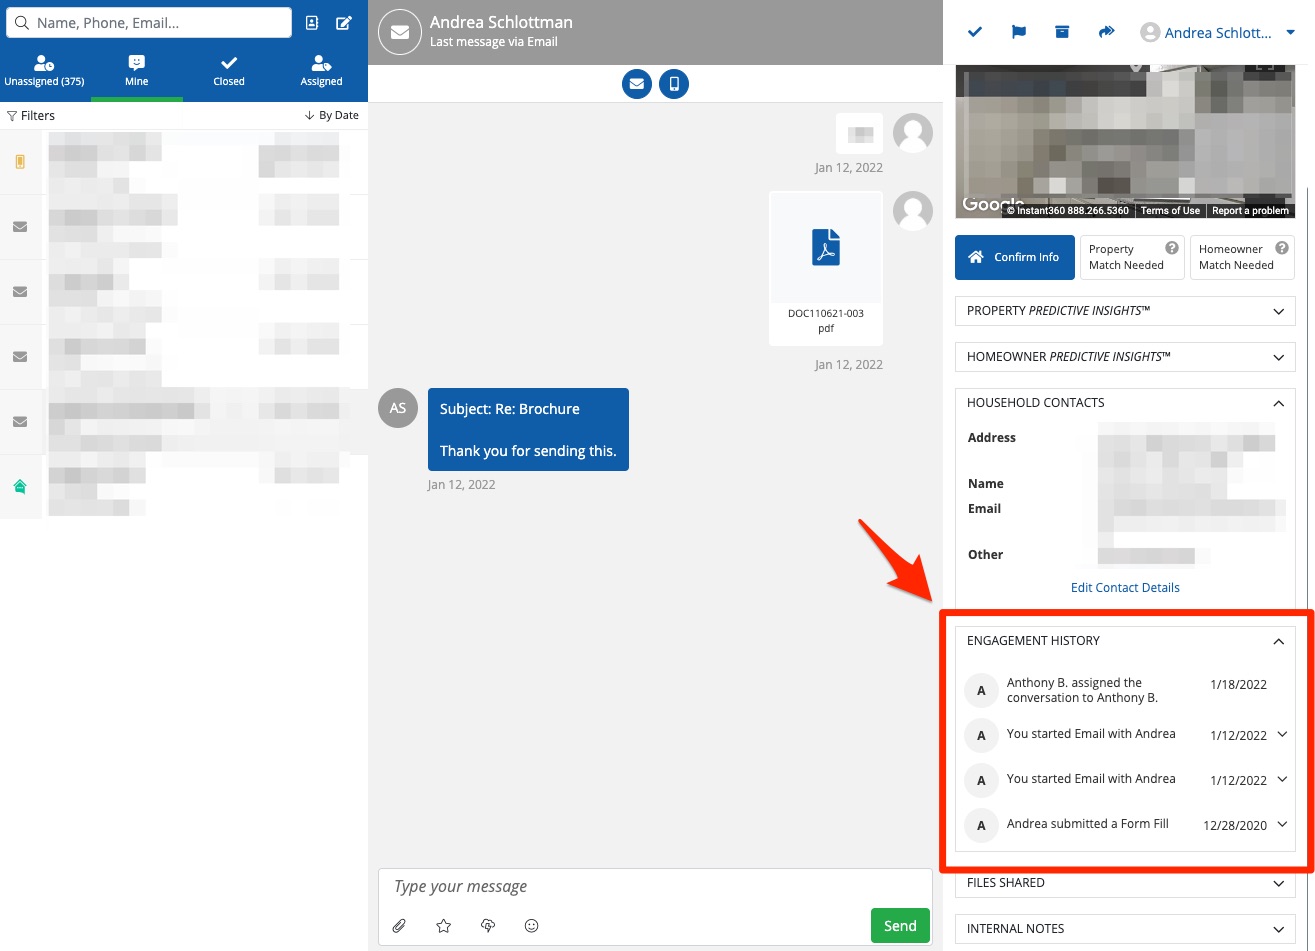Open the emoji picker smiley icon
Image resolution: width=1315 pixels, height=951 pixels.
pos(532,926)
